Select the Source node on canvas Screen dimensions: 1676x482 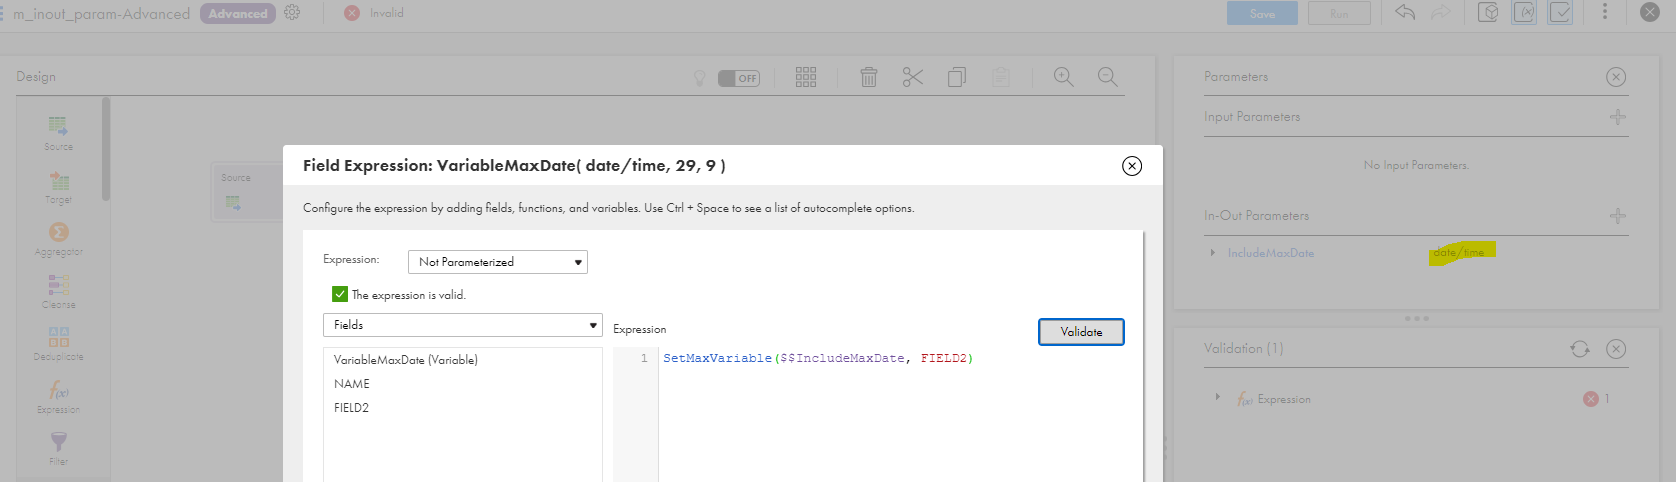(x=246, y=190)
